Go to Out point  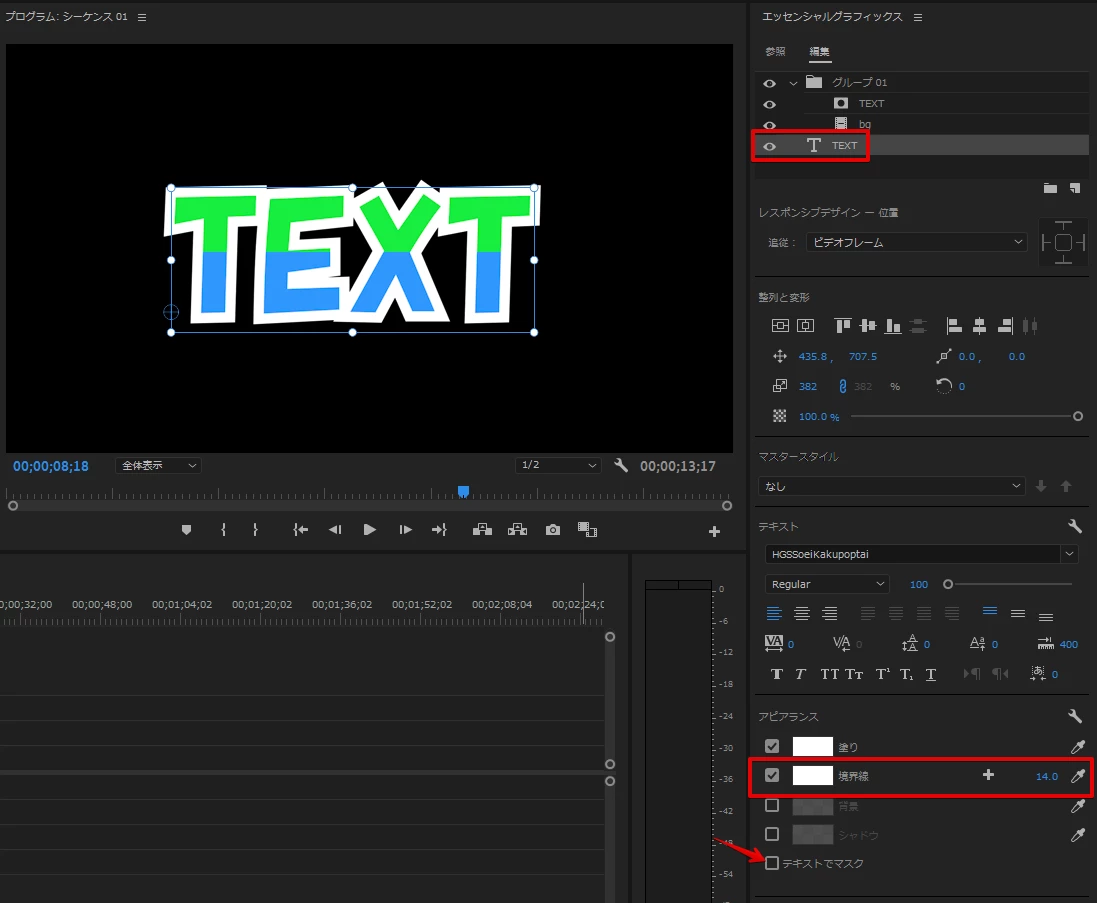coord(439,530)
